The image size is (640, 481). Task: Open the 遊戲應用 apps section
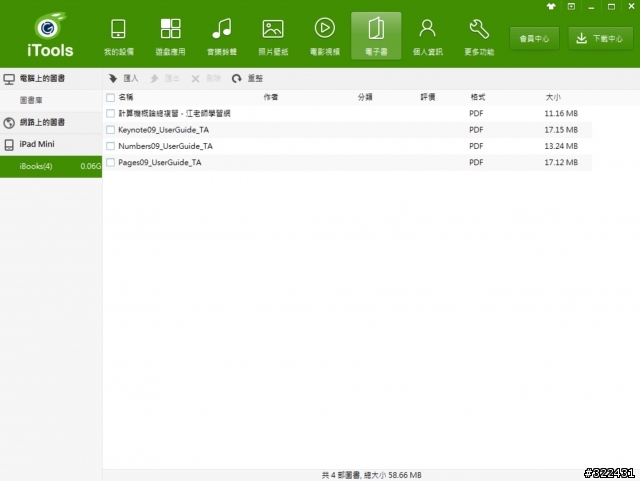coord(170,37)
